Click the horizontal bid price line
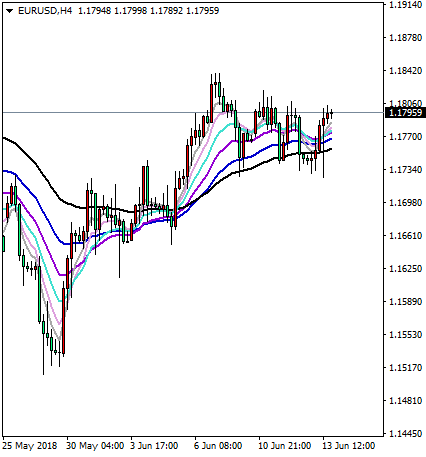This screenshot has width=426, height=457. (193, 112)
